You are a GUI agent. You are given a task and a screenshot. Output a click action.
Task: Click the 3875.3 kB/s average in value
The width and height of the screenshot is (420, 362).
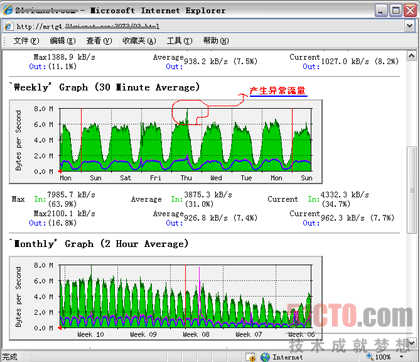208,195
